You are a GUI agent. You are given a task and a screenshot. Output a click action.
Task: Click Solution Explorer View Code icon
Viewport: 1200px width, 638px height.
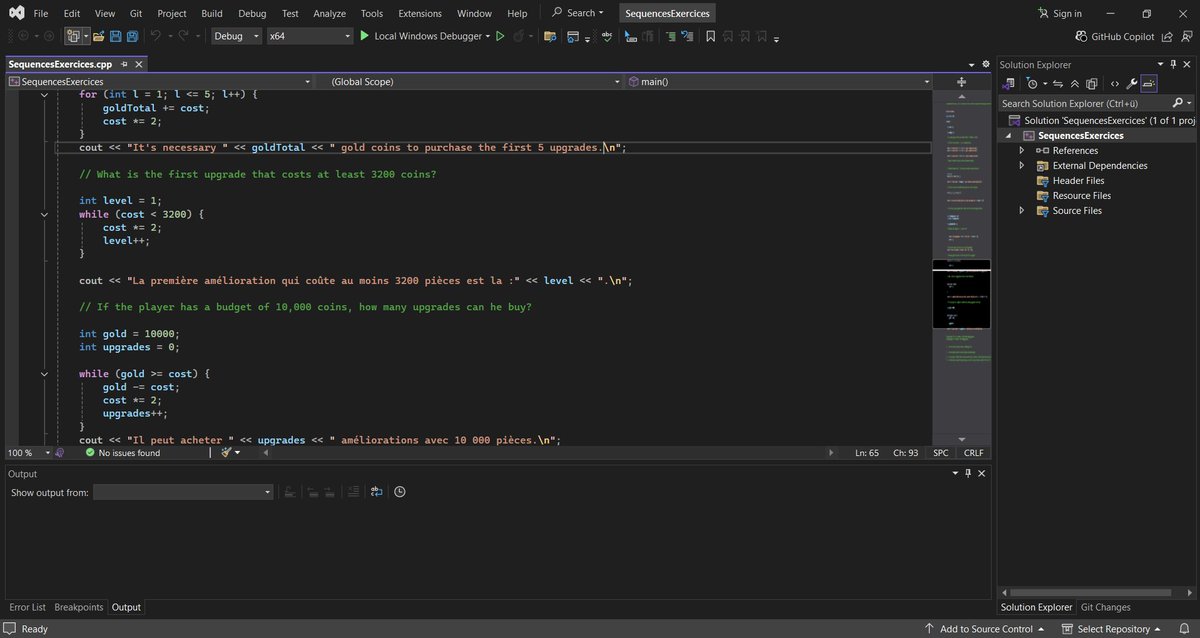click(1115, 84)
